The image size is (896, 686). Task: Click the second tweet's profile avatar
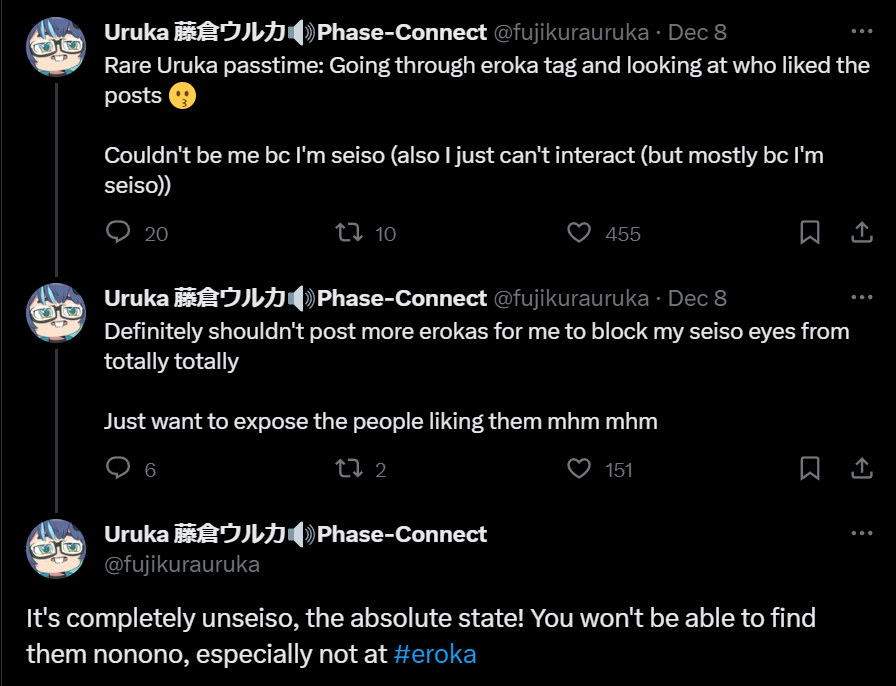click(54, 314)
